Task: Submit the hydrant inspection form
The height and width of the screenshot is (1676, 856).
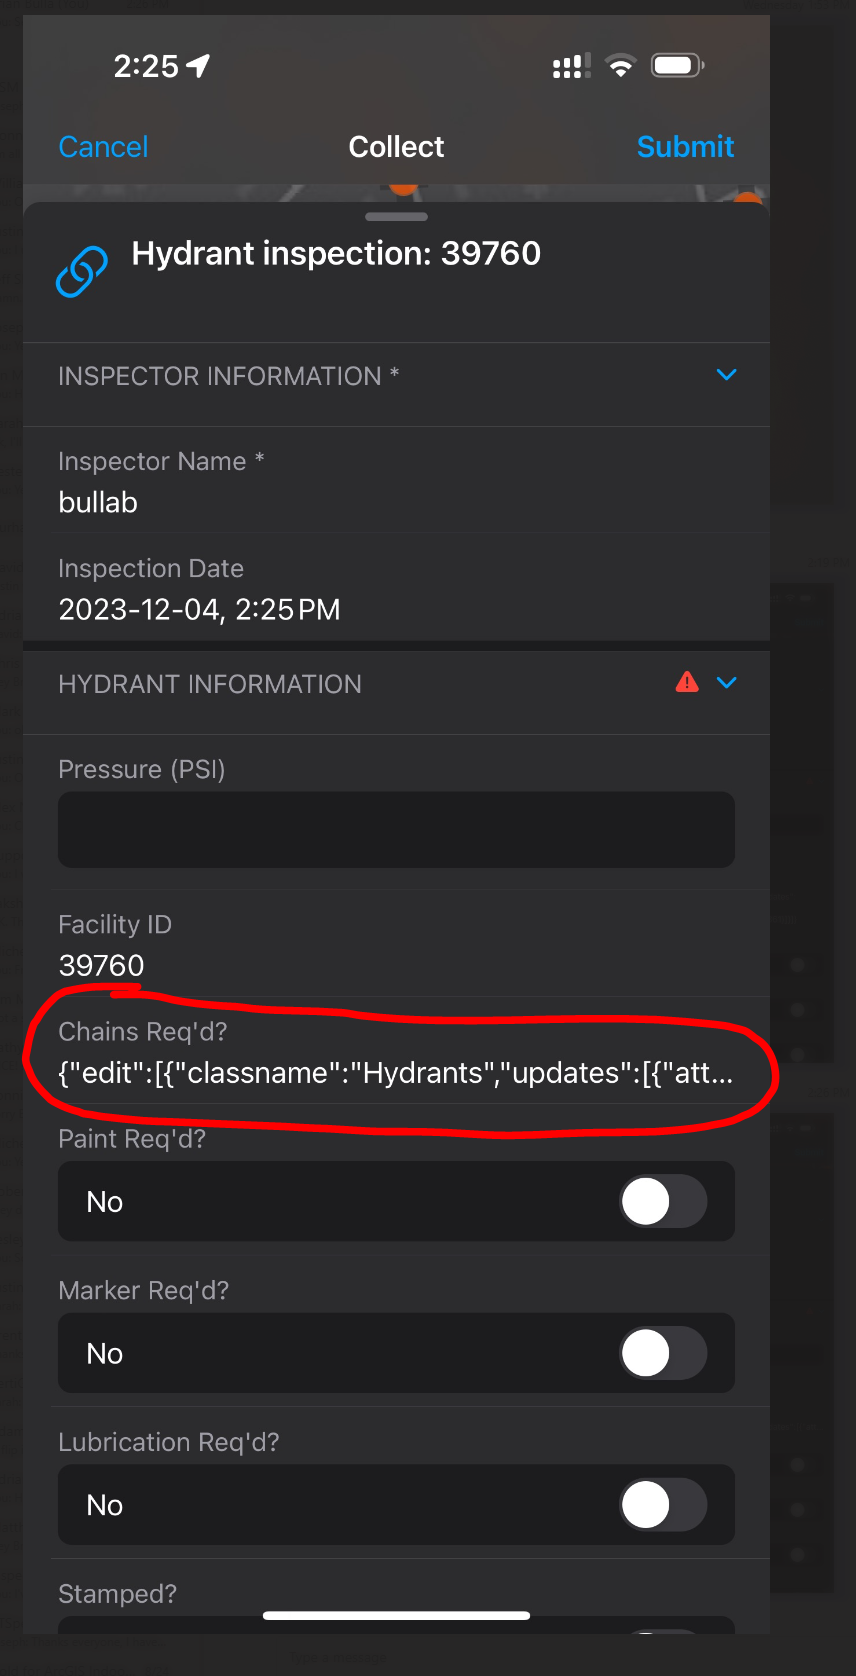Action: [x=685, y=147]
